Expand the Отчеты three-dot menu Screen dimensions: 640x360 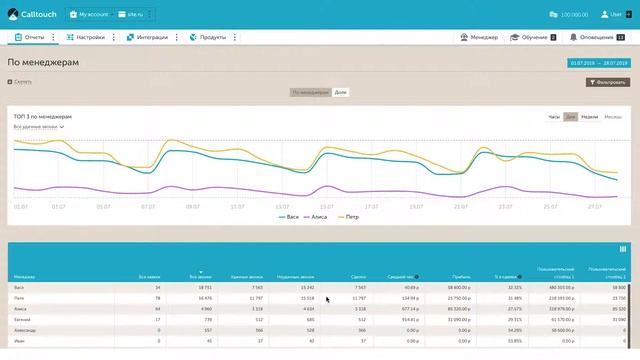(53, 37)
